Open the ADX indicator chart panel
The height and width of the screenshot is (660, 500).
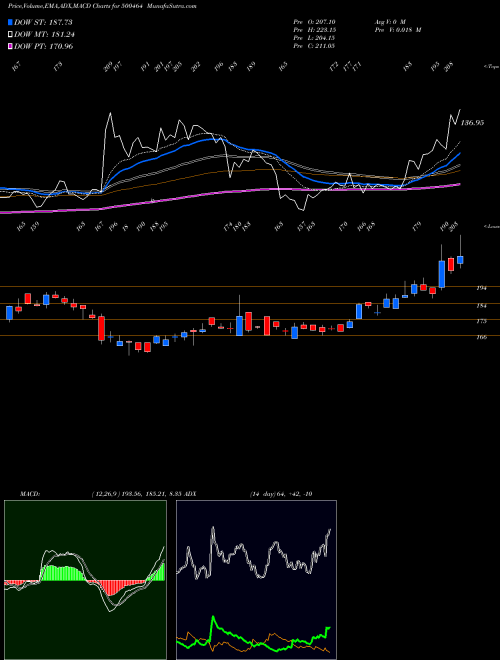(256, 580)
